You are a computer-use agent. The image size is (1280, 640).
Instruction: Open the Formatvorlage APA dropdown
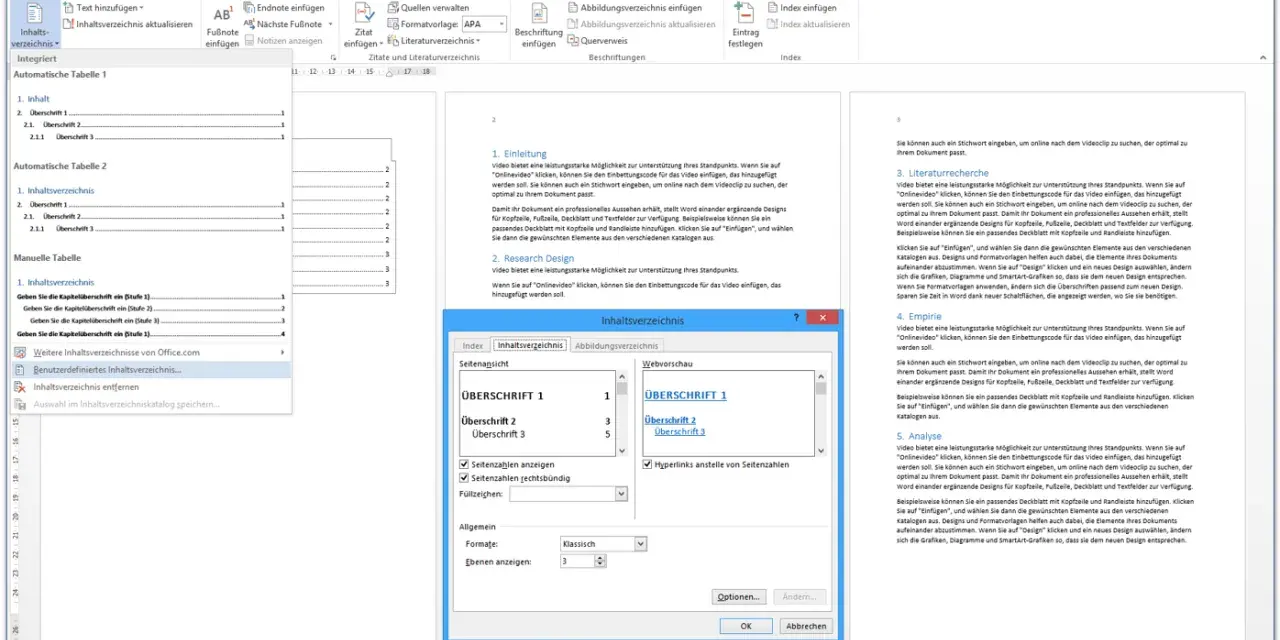pos(501,24)
